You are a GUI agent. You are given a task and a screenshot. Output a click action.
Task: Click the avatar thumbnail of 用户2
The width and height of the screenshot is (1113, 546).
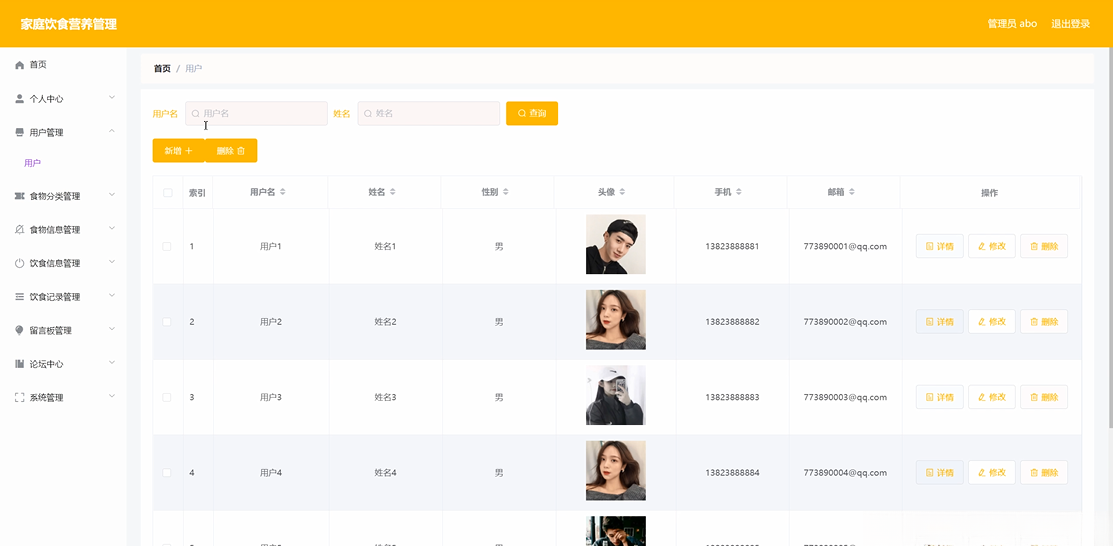(615, 320)
